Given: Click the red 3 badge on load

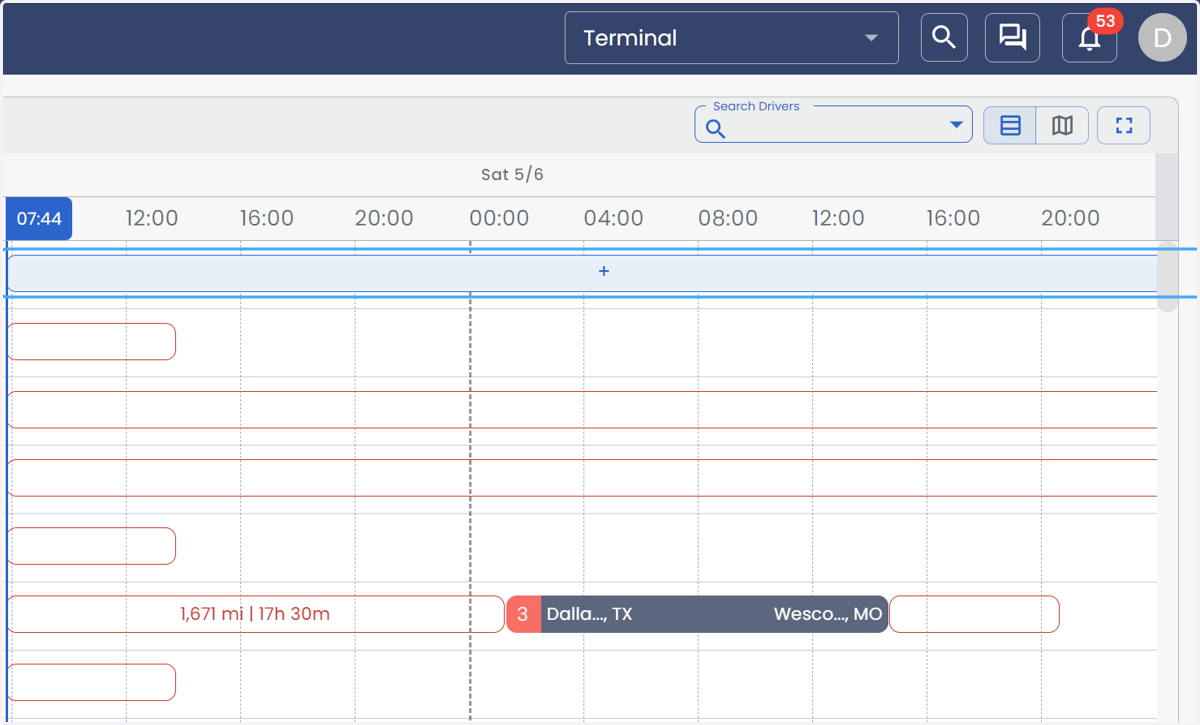Looking at the screenshot, I should (x=523, y=614).
